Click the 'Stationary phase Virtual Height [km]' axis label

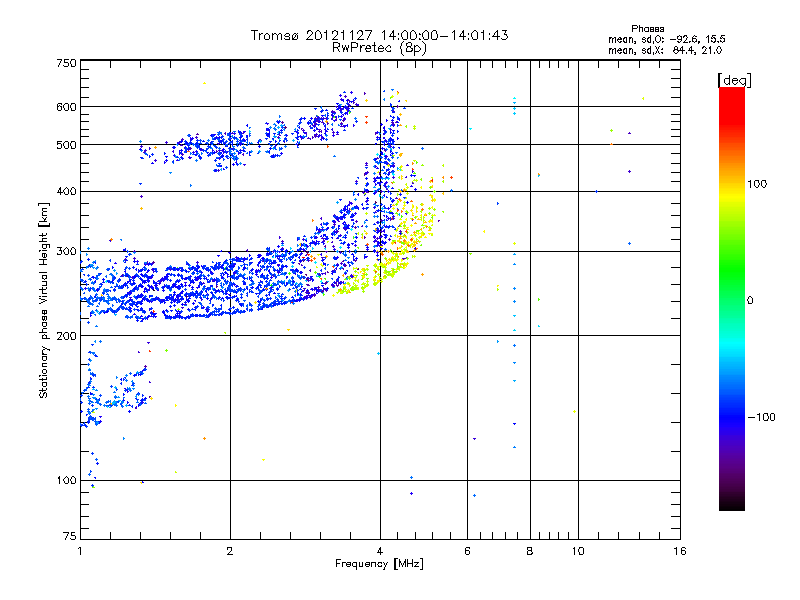pyautogui.click(x=43, y=301)
